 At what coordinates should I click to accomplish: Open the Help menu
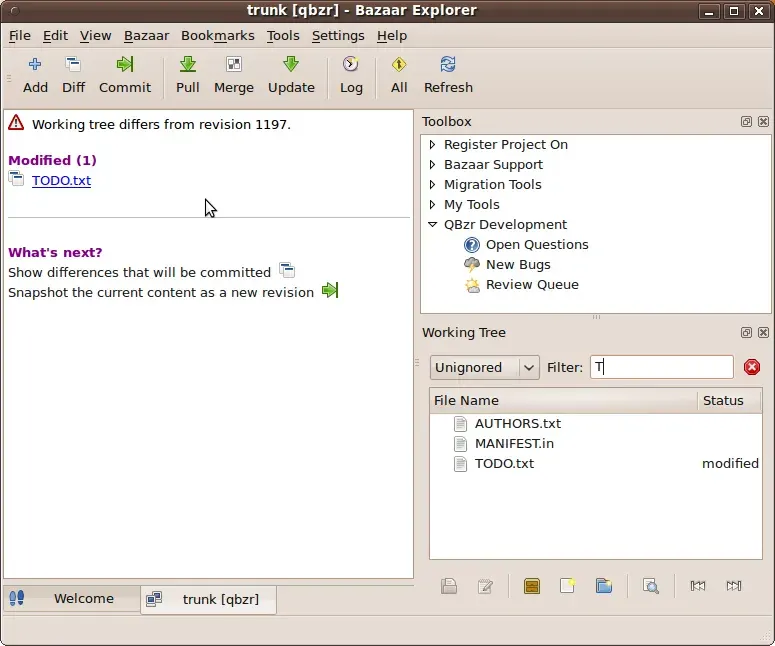click(x=392, y=36)
